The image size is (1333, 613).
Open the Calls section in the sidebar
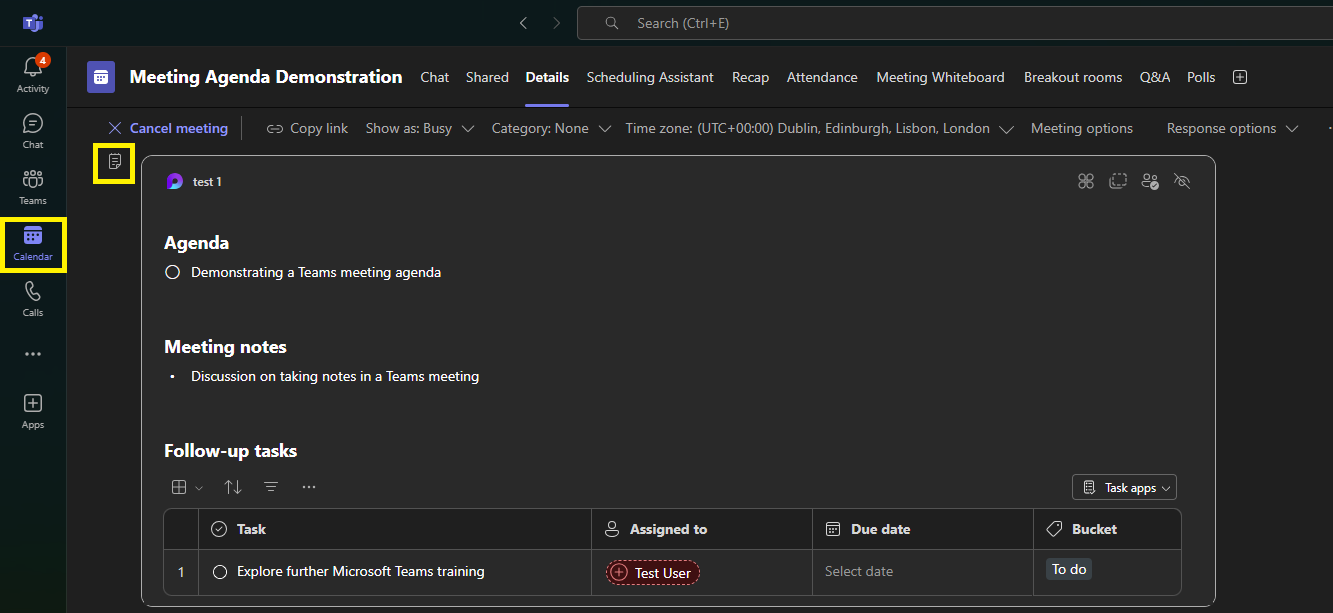pyautogui.click(x=33, y=298)
